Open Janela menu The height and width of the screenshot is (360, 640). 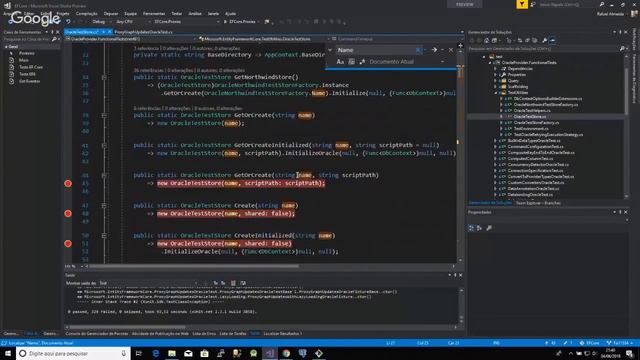(213, 13)
